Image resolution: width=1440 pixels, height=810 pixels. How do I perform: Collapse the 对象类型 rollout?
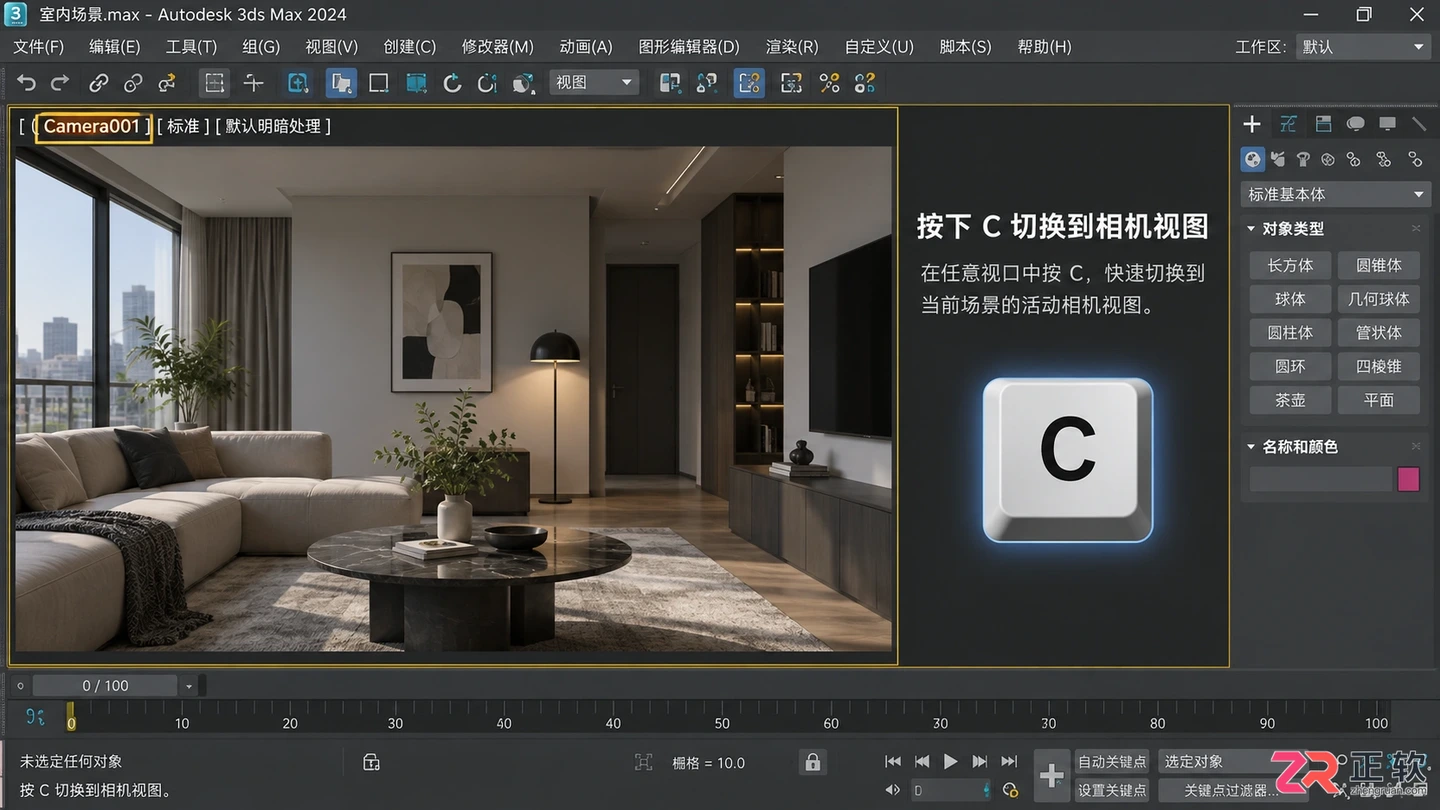pyautogui.click(x=1251, y=228)
